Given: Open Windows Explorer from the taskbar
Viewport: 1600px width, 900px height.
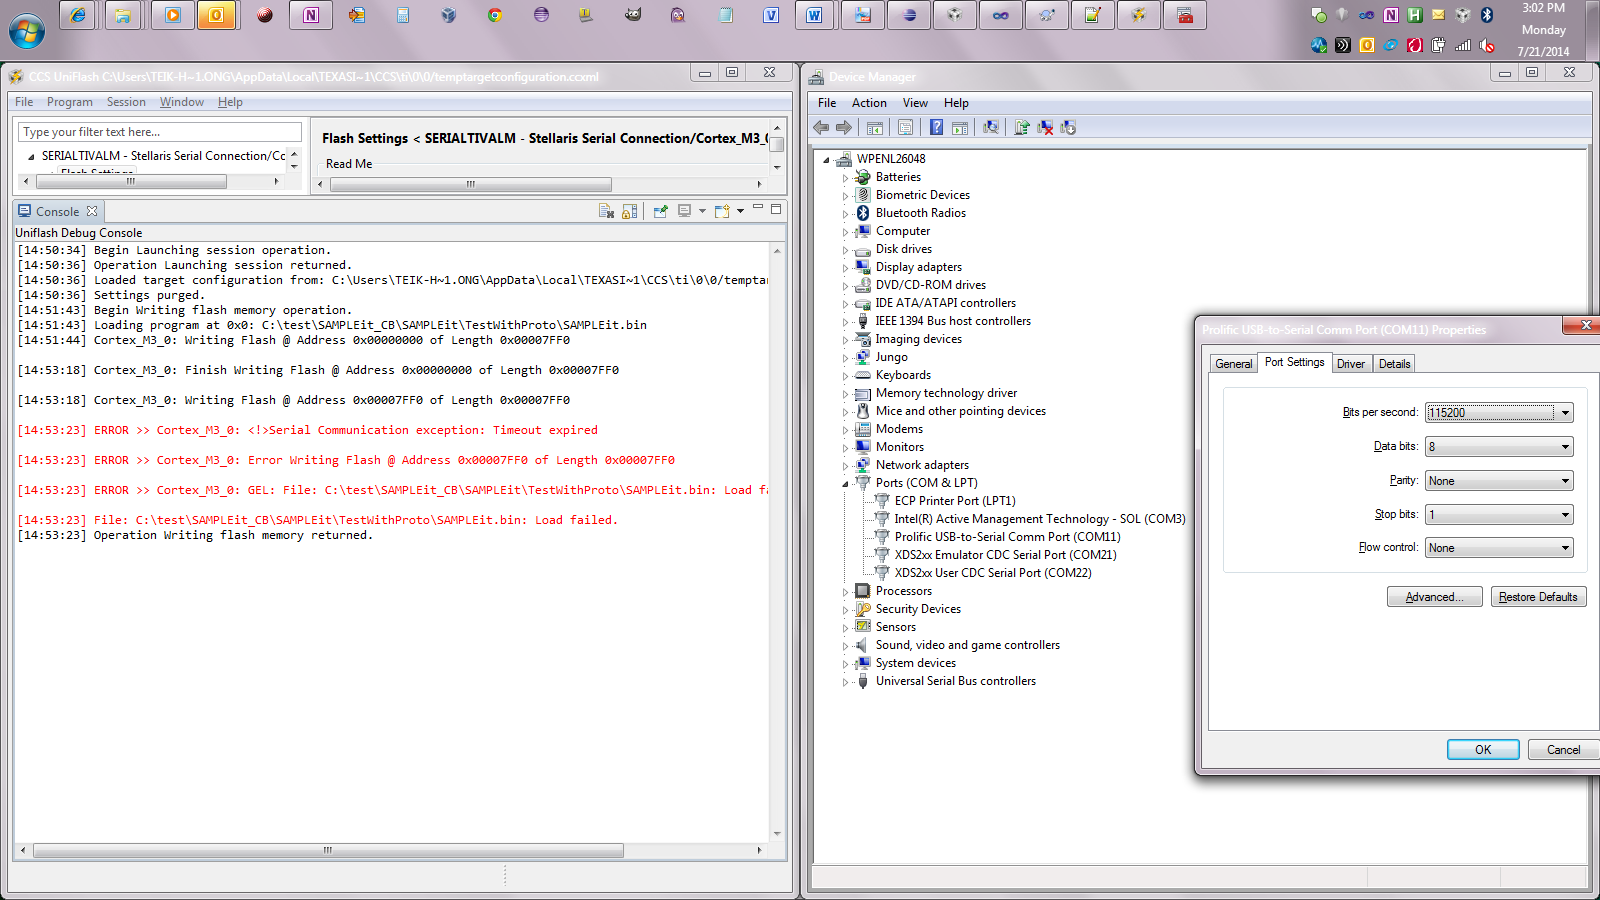Looking at the screenshot, I should tap(123, 15).
